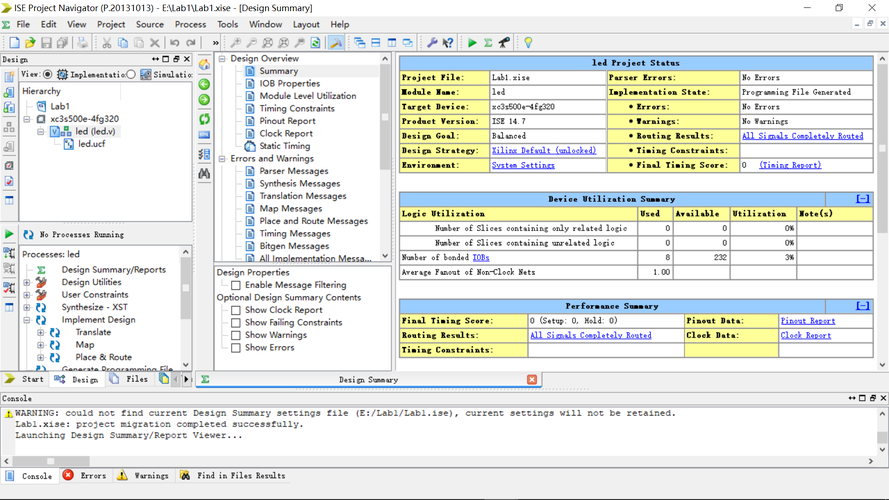
Task: Open the System Settings link
Action: pyautogui.click(x=523, y=166)
